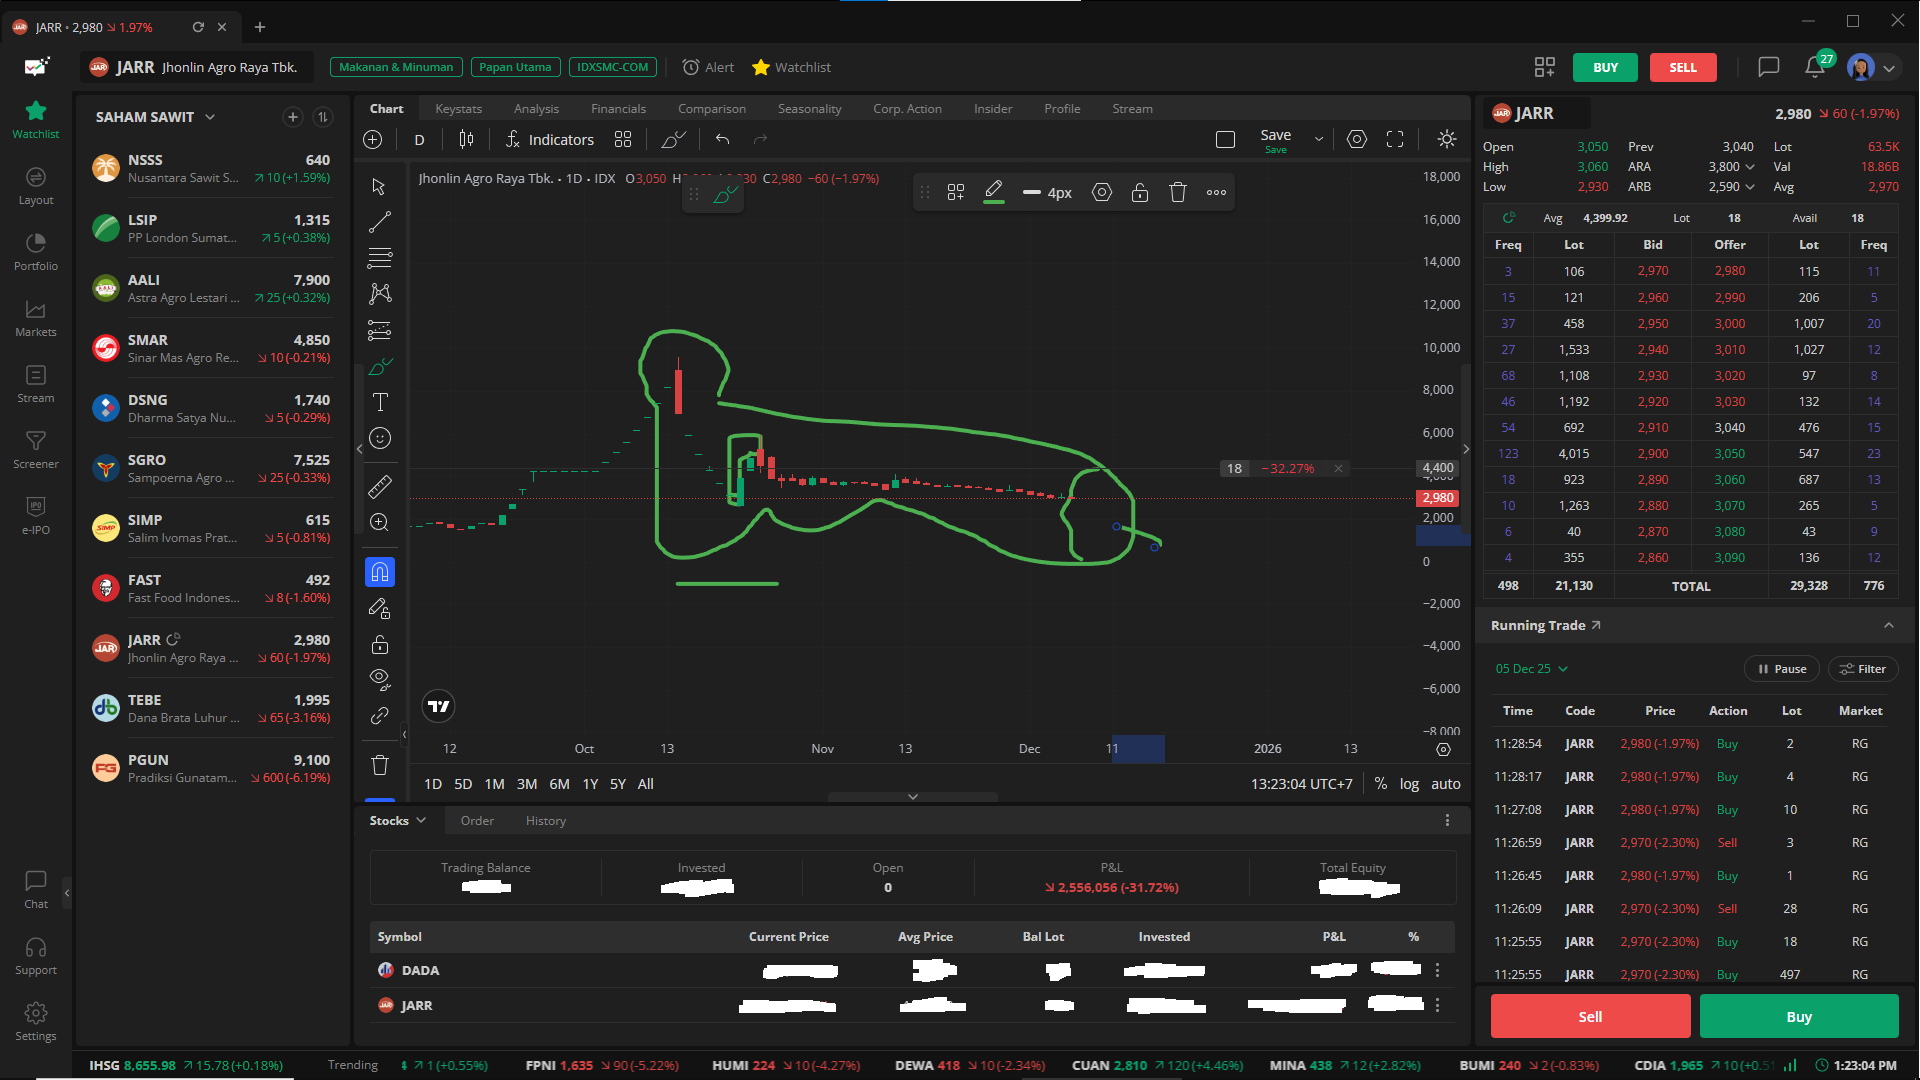Open the History tab
Screen dimensions: 1920x1080
pyautogui.click(x=546, y=821)
